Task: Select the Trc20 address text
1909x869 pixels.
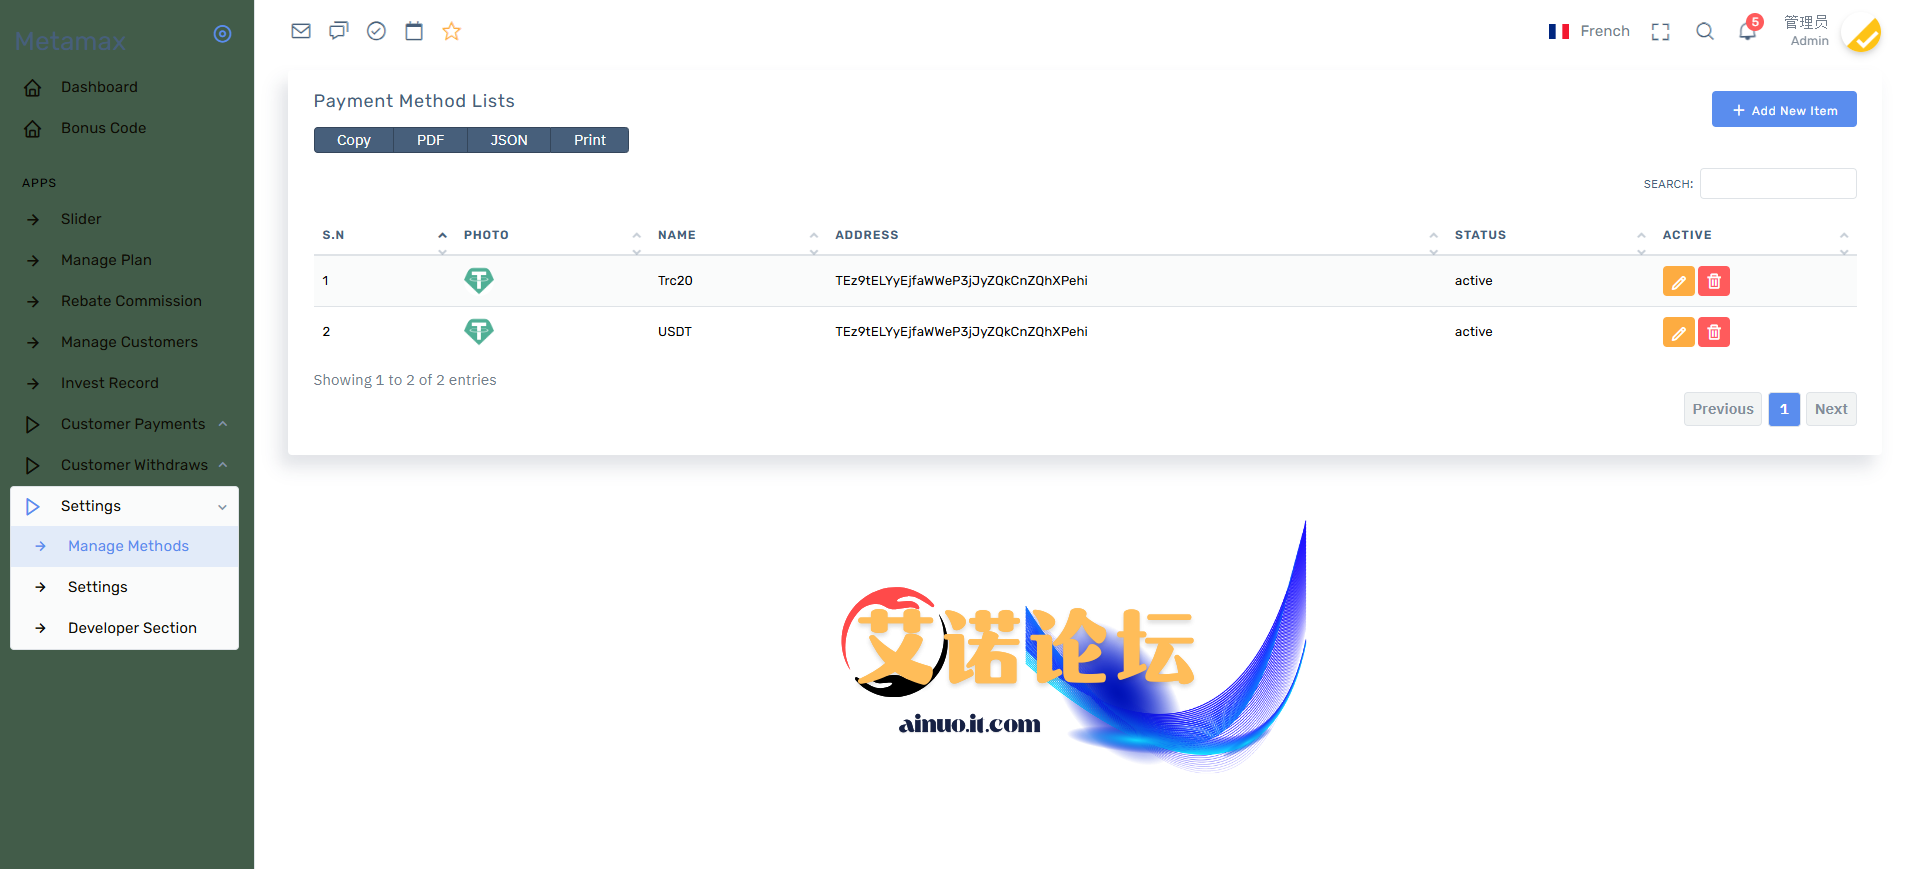Action: point(961,281)
